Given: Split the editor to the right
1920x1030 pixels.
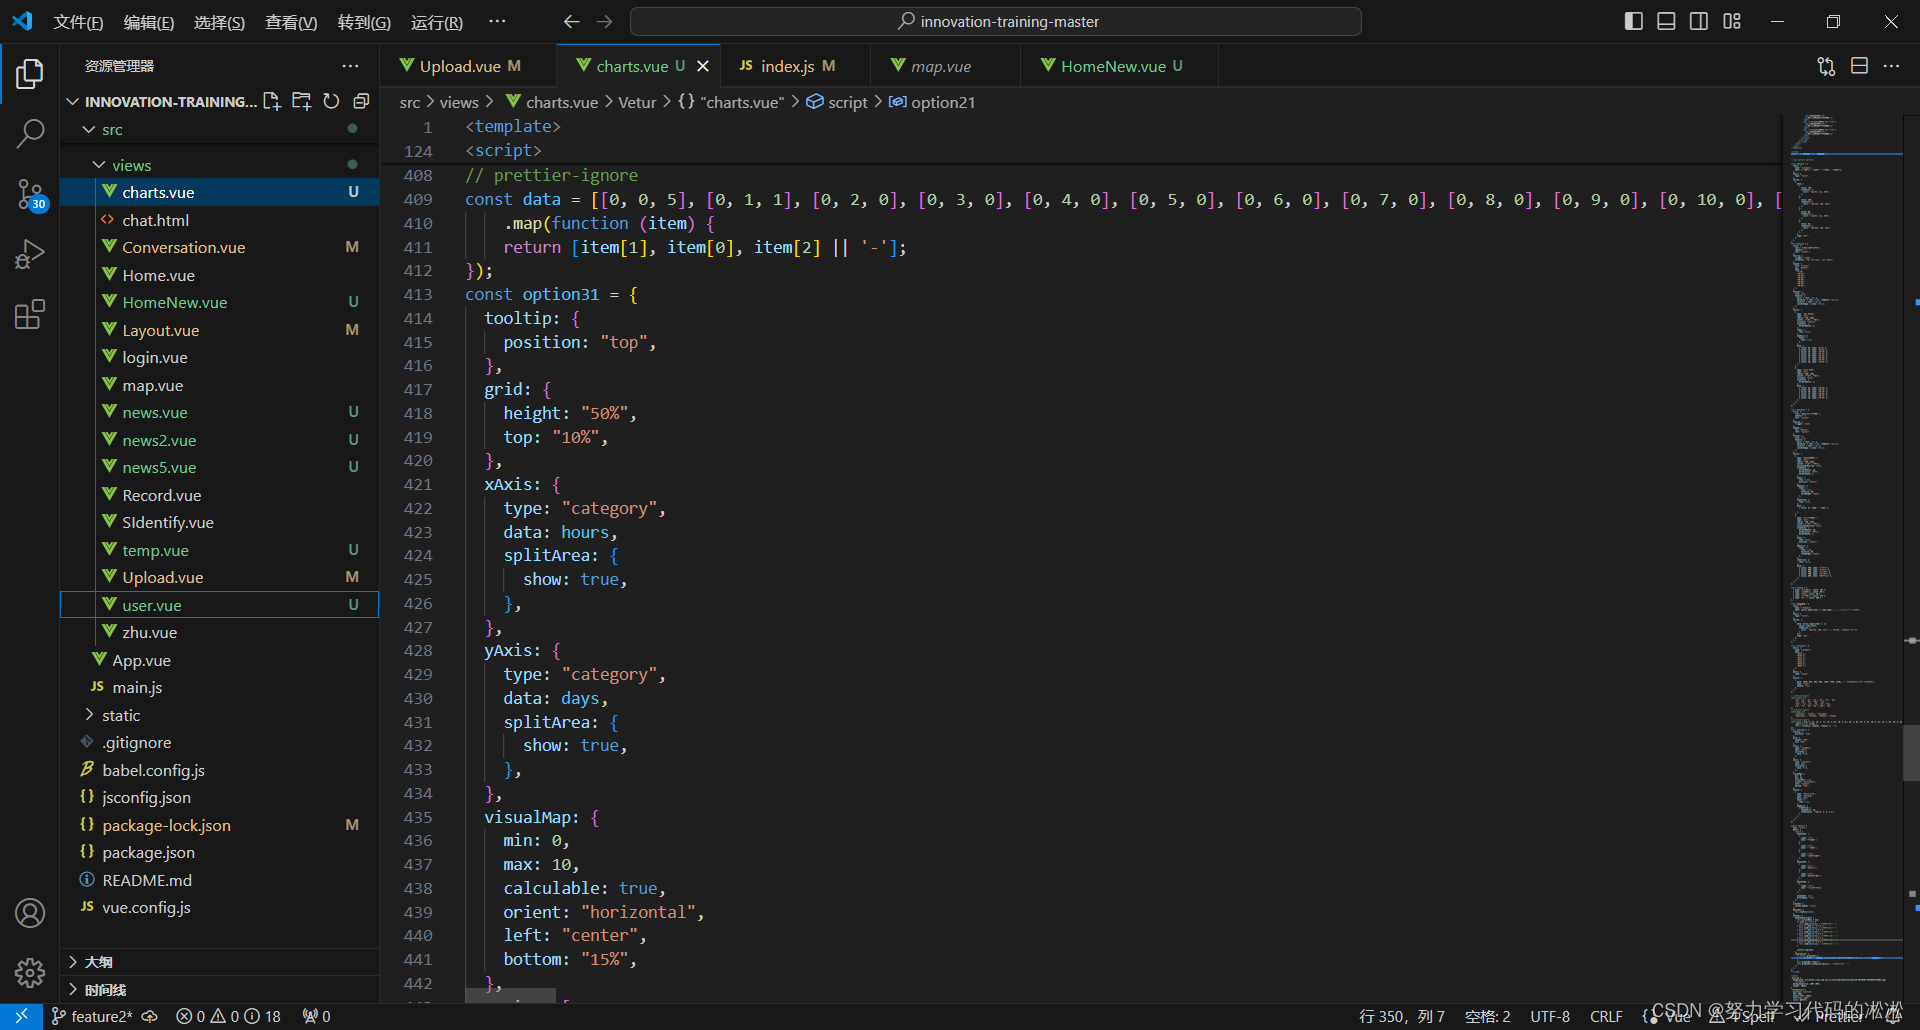Looking at the screenshot, I should (x=1859, y=66).
